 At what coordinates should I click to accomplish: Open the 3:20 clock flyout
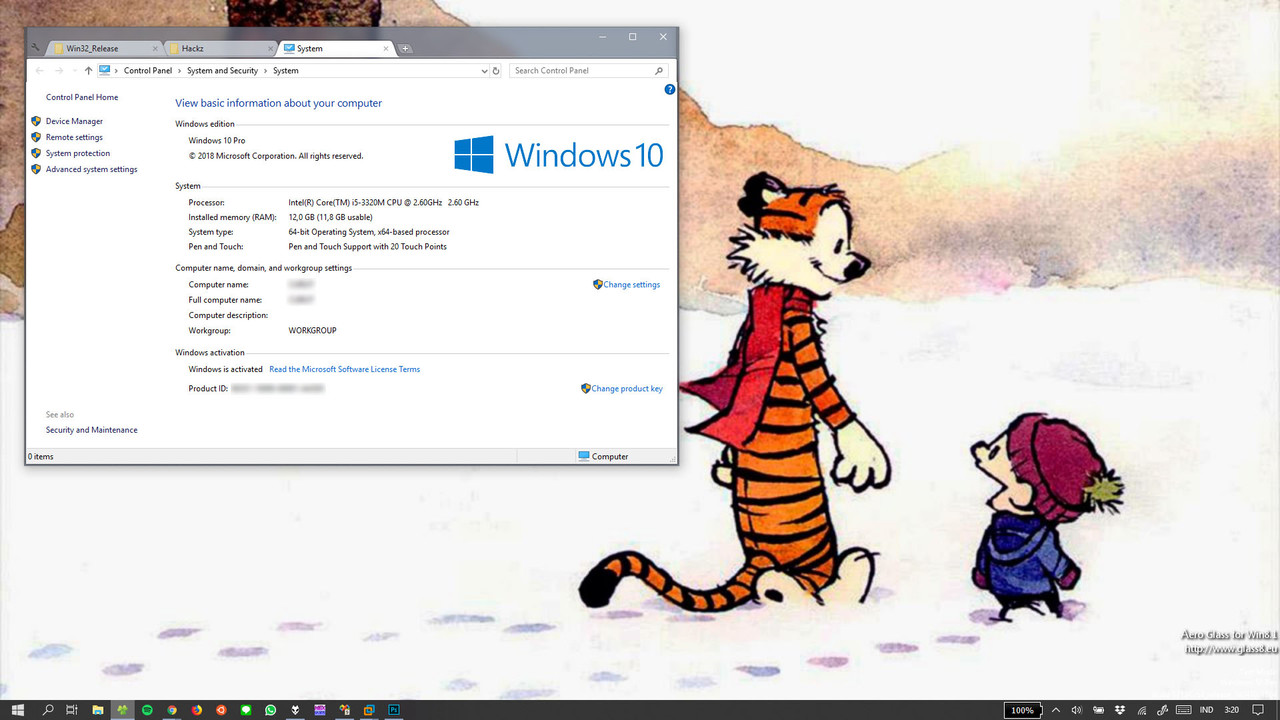(1232, 710)
